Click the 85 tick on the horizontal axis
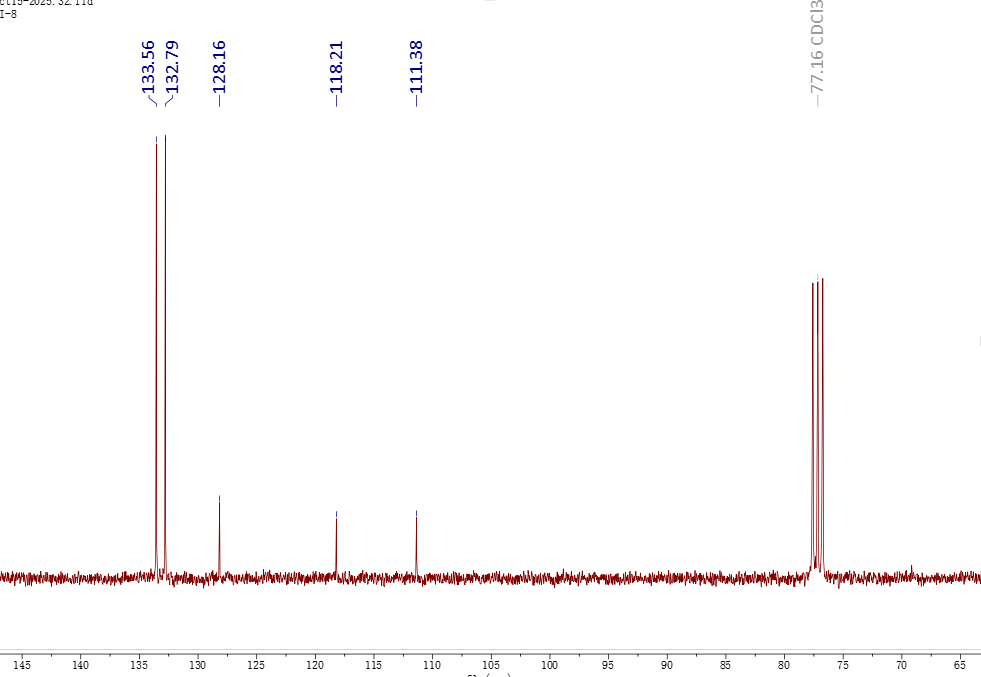 click(x=725, y=664)
